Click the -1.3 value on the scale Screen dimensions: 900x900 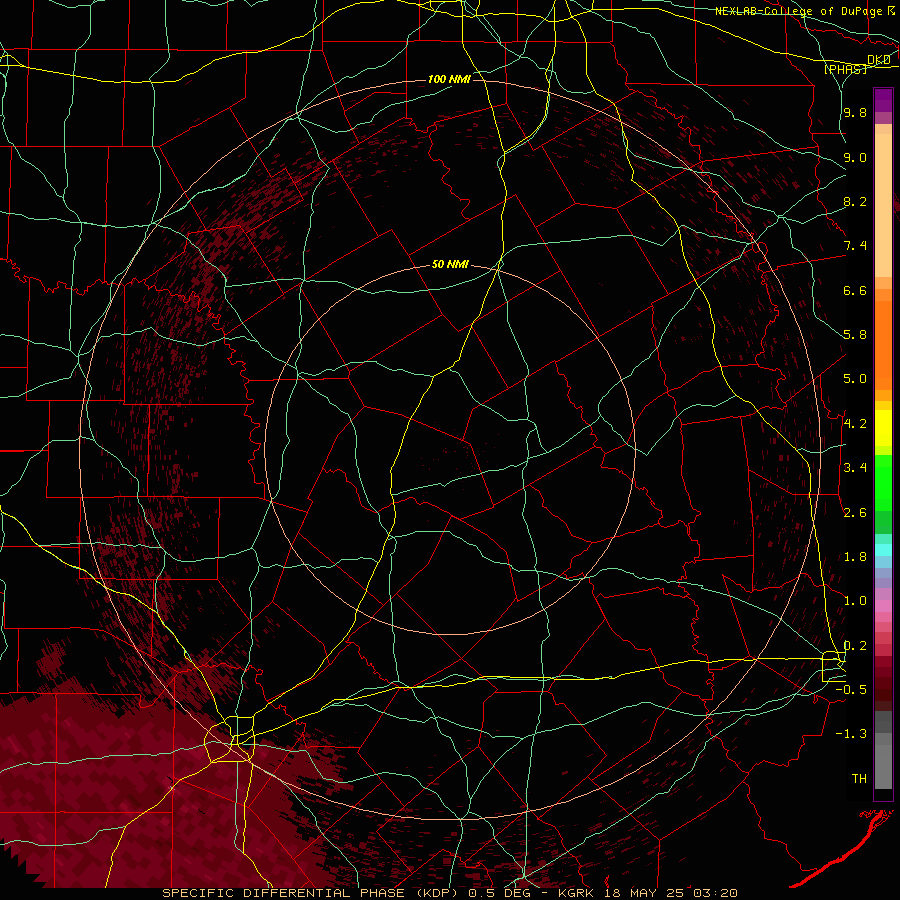tap(851, 734)
